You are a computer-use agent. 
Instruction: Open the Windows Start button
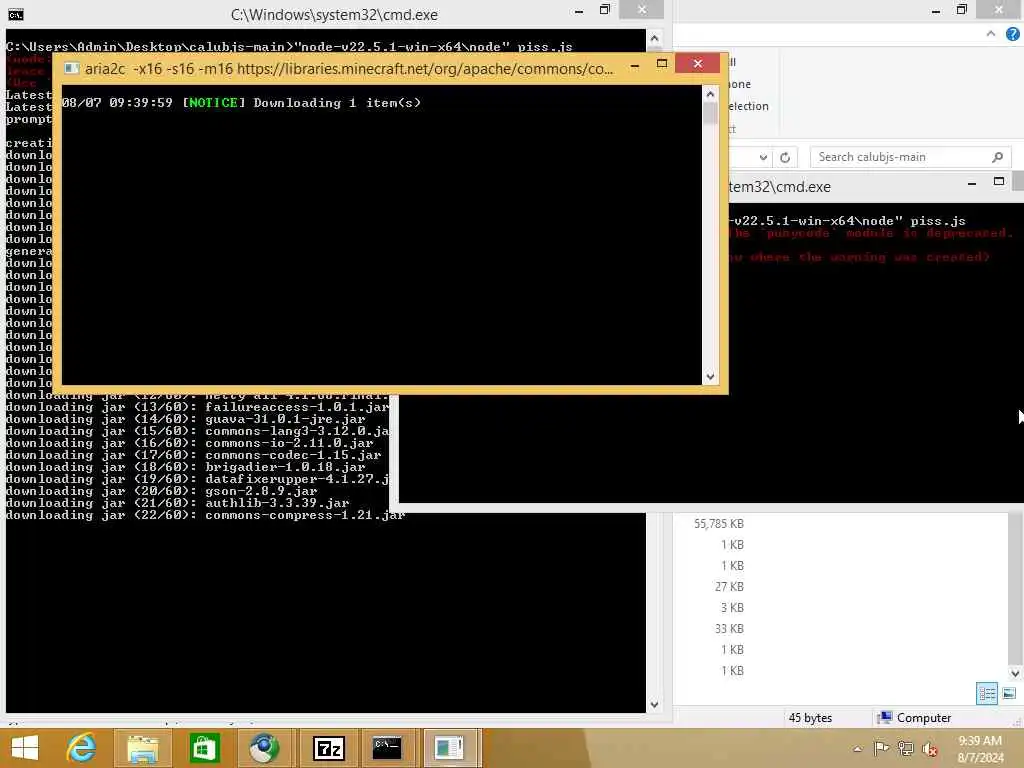pyautogui.click(x=25, y=748)
